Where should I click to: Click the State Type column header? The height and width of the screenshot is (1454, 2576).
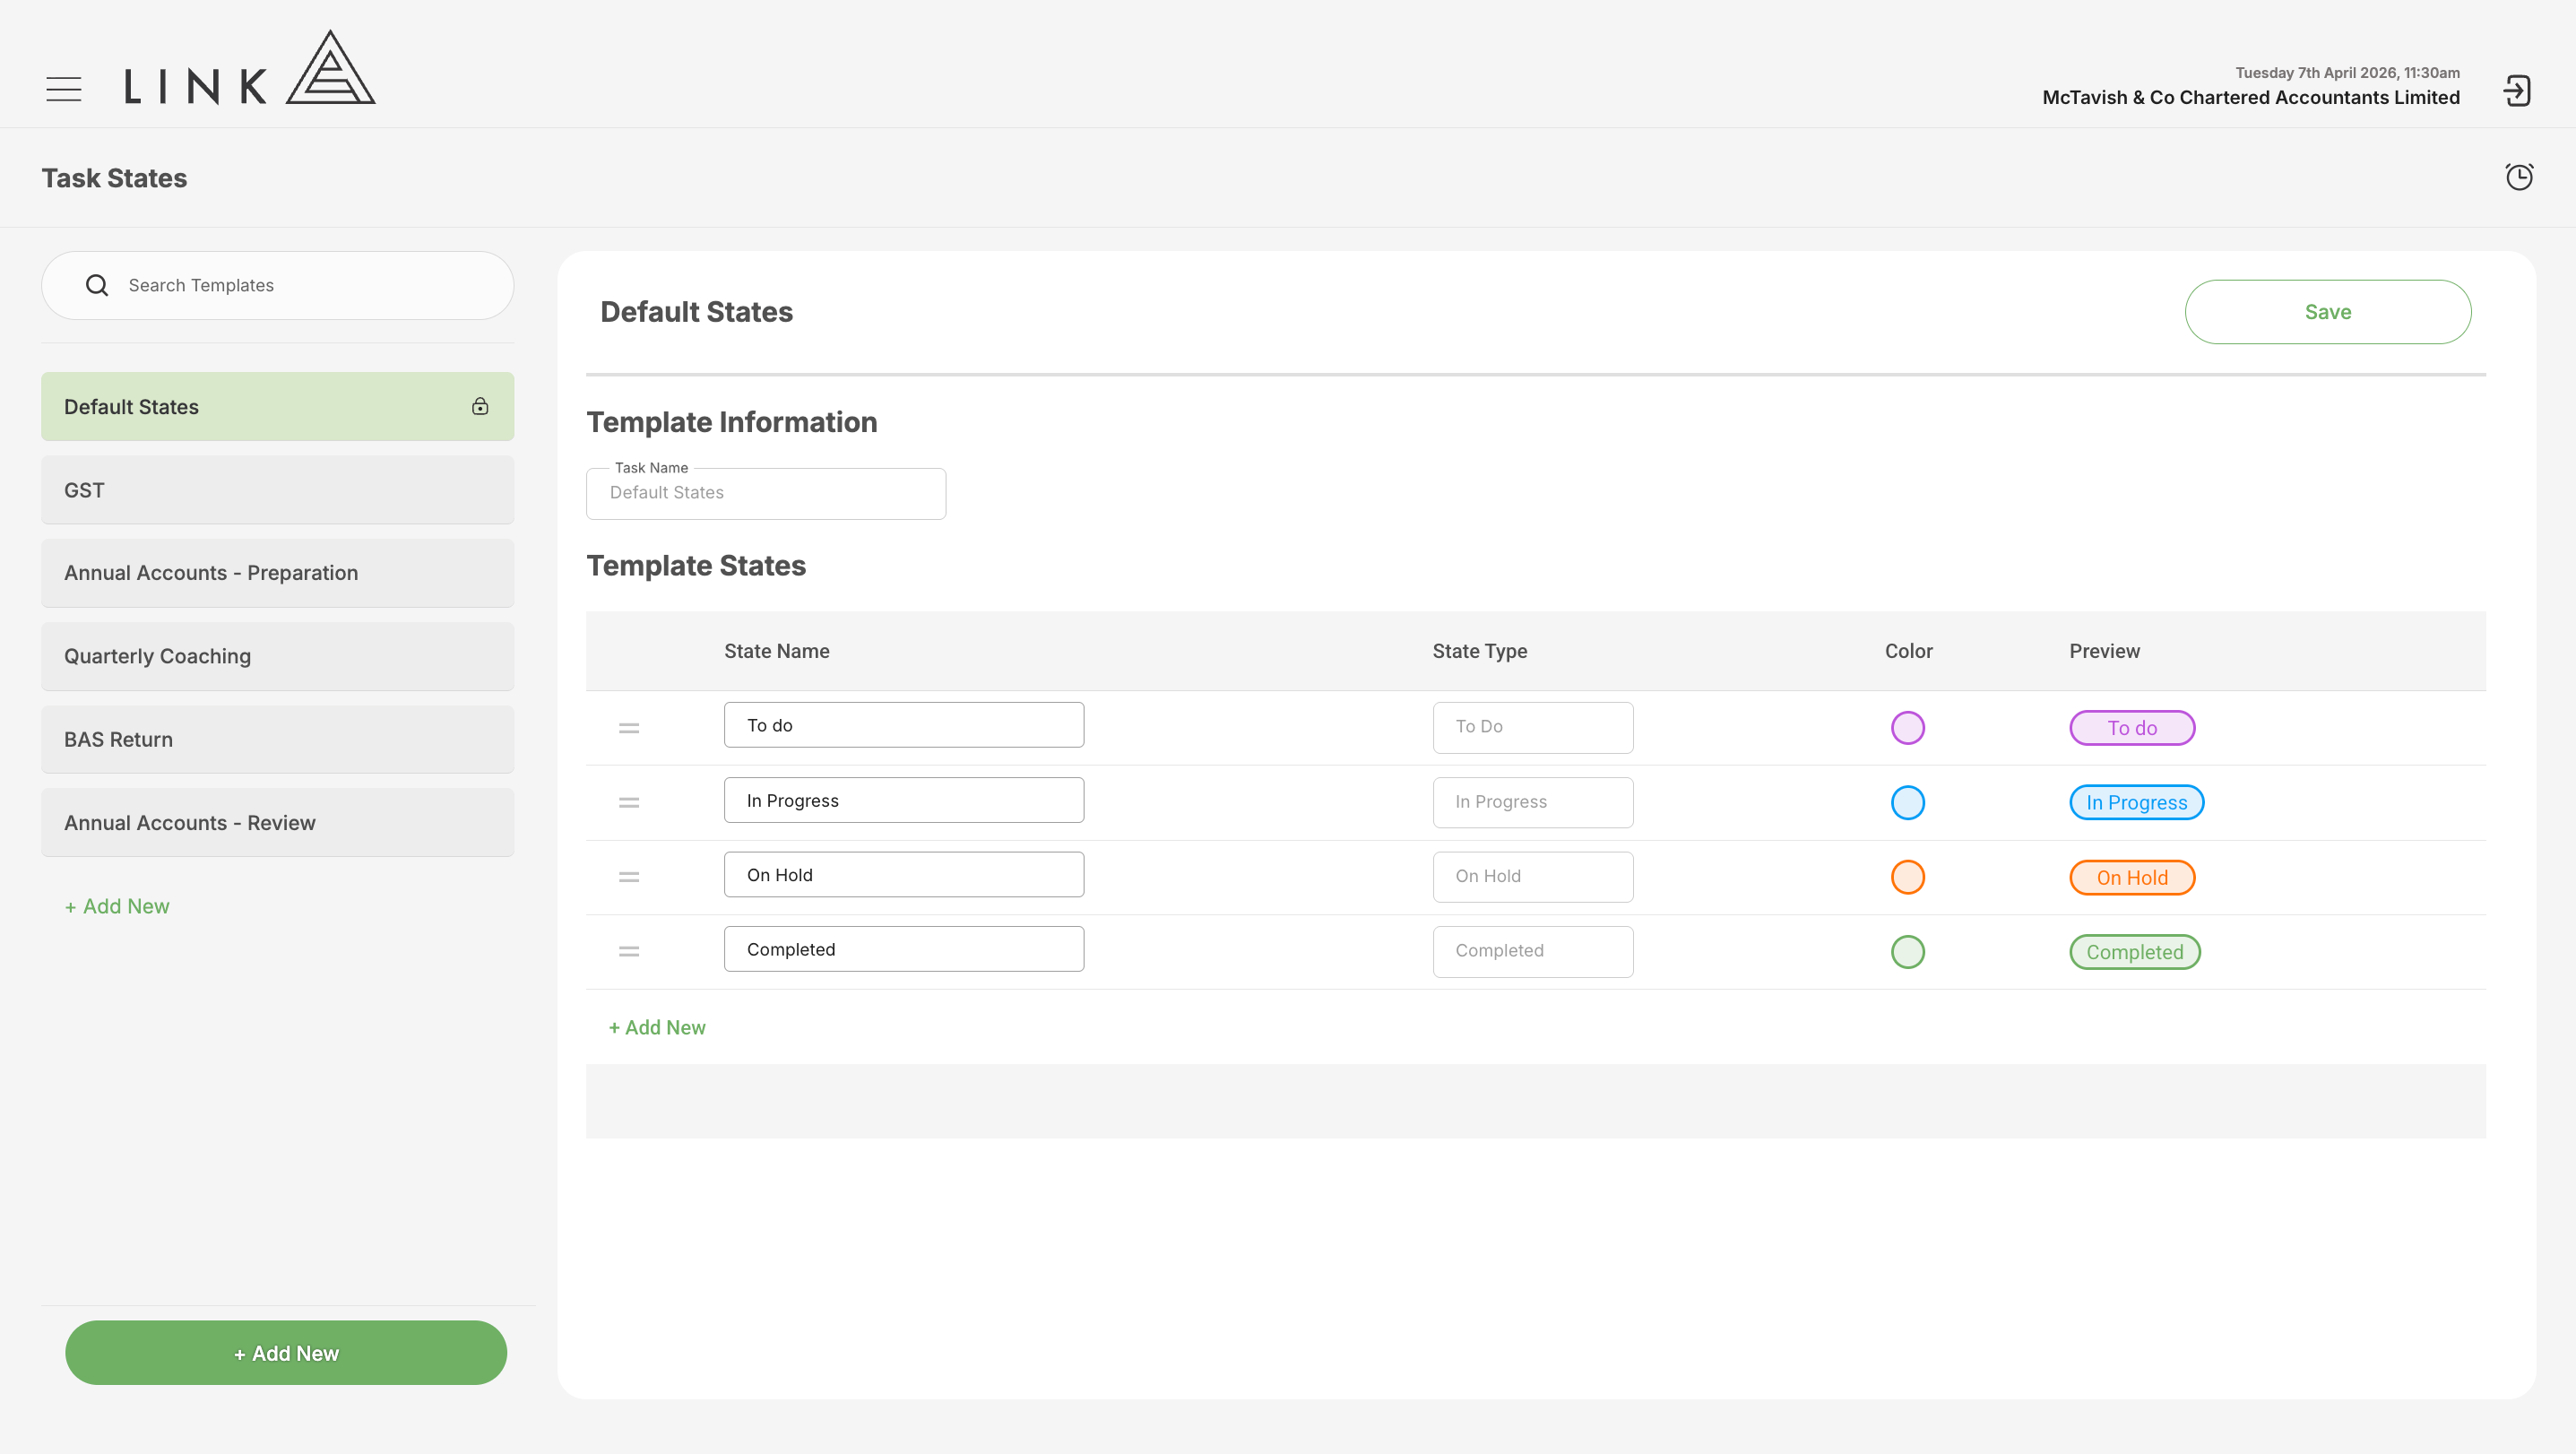point(1480,651)
